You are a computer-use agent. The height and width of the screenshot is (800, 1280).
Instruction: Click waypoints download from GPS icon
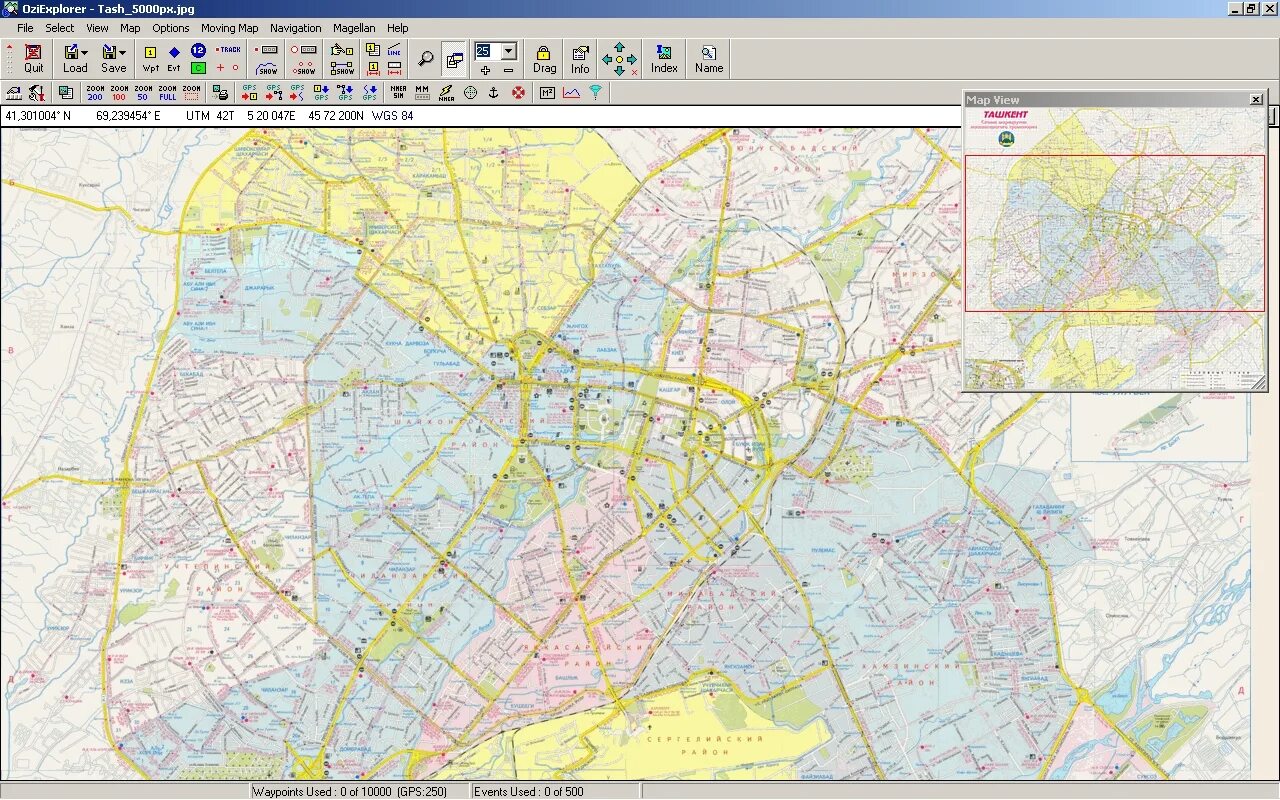click(x=321, y=93)
